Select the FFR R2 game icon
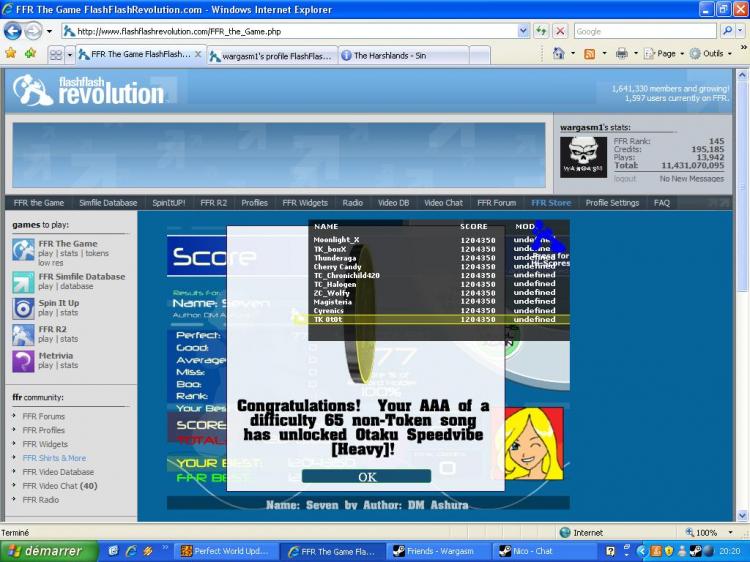The image size is (750, 562). pos(23,334)
